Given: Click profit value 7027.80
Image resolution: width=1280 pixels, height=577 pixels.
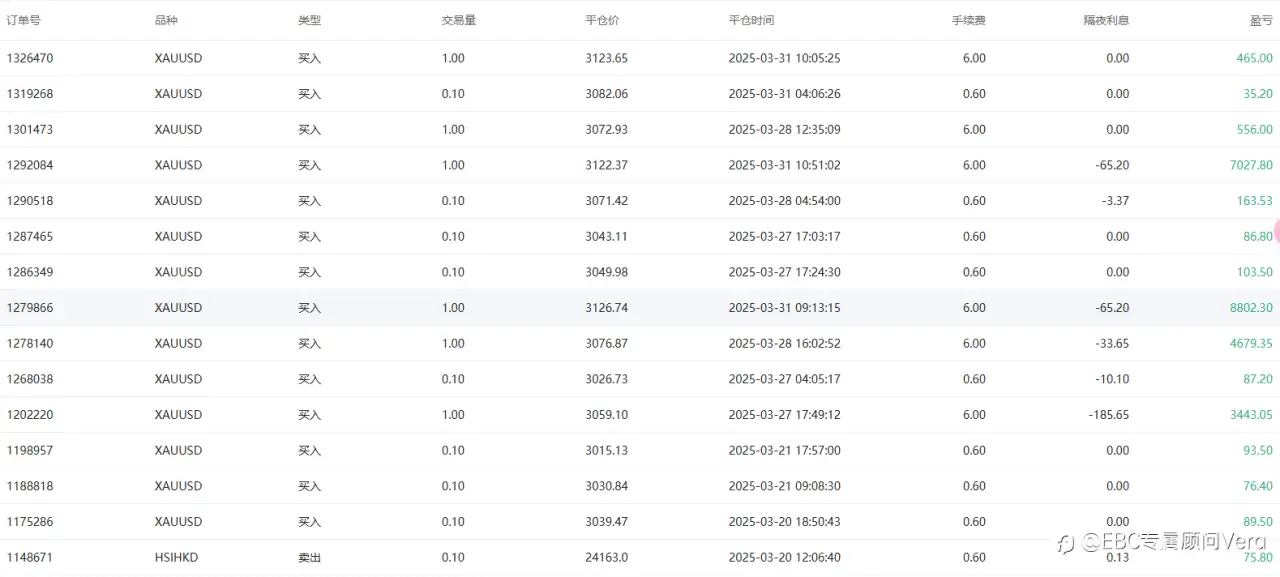Looking at the screenshot, I should [1251, 165].
